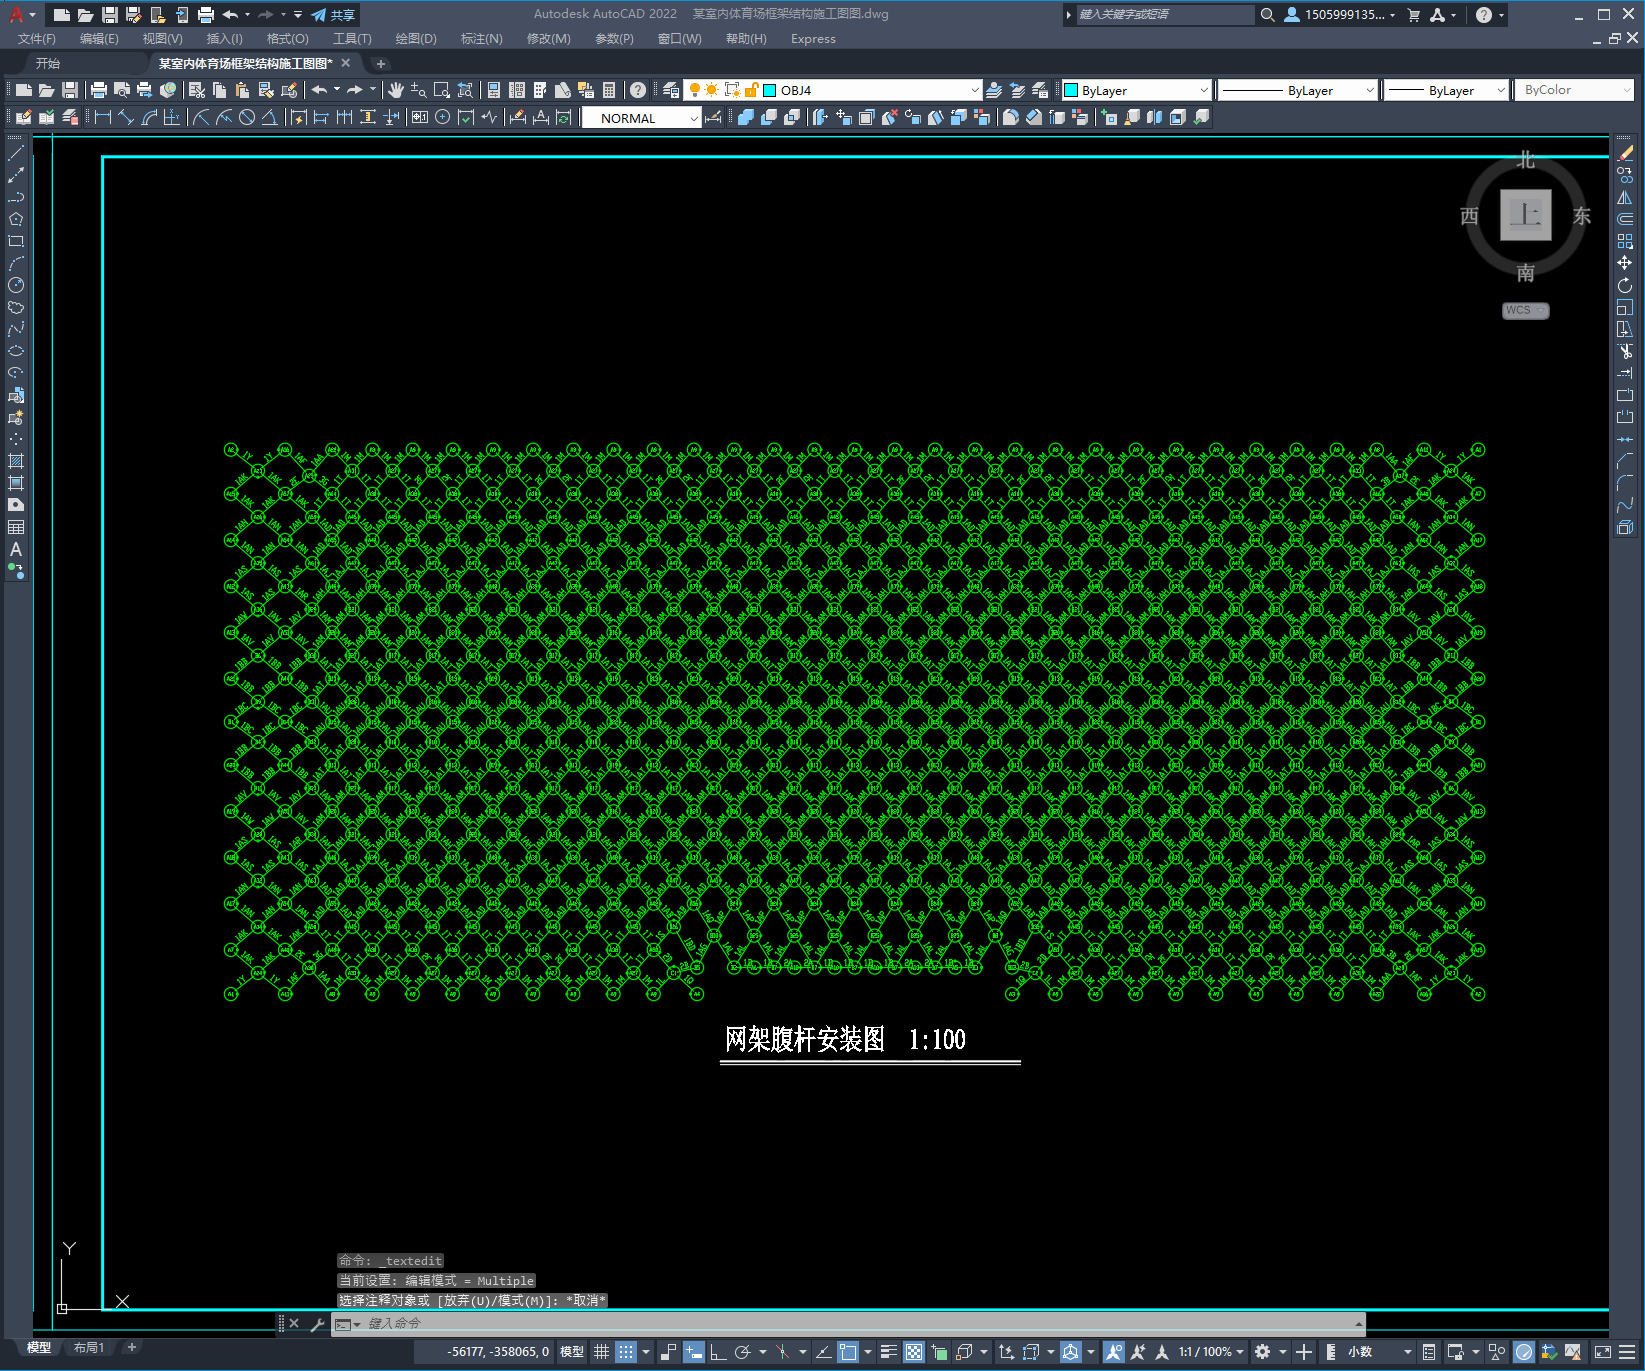Open the 文件(F) menu
Screen dimensions: 1645x1371
37,39
